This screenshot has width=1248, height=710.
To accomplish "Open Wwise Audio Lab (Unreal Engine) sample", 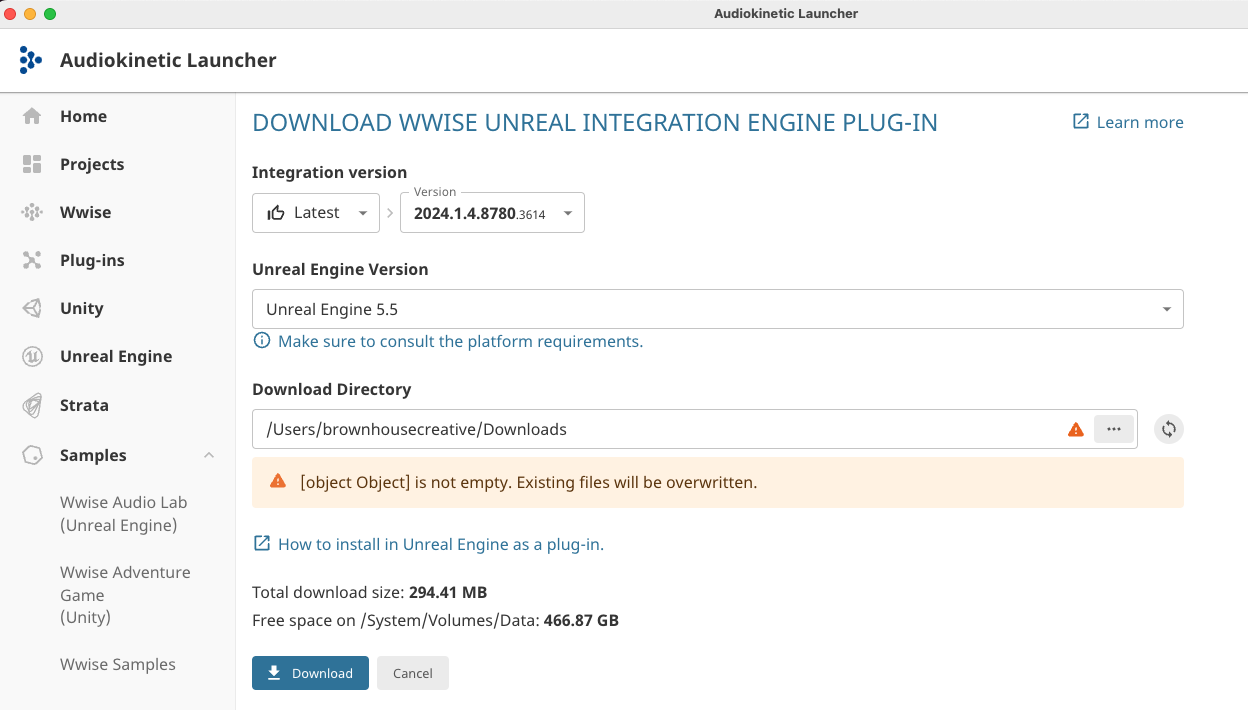I will tap(124, 514).
